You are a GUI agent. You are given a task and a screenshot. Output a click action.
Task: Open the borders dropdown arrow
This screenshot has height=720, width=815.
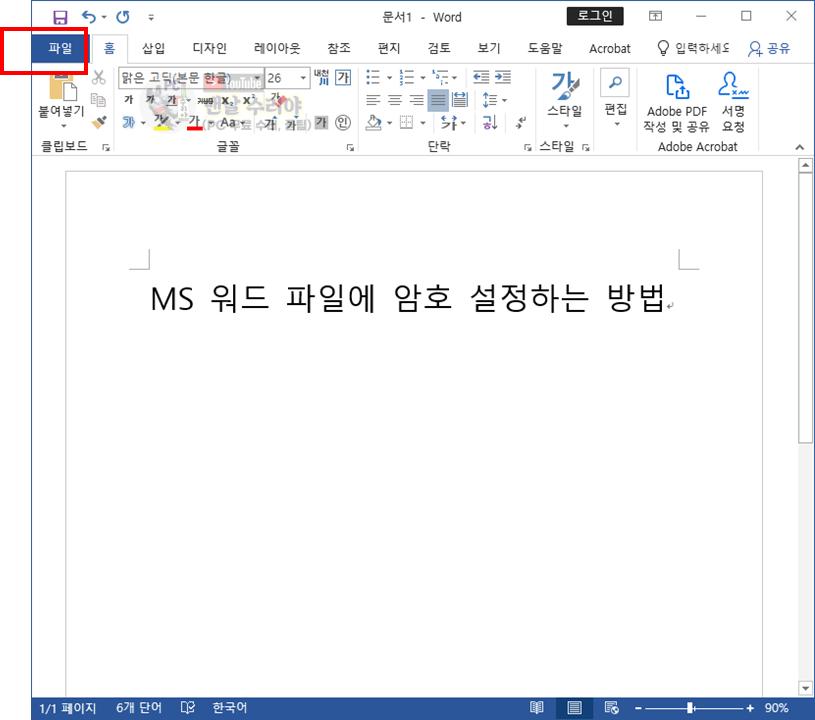[x=423, y=123]
